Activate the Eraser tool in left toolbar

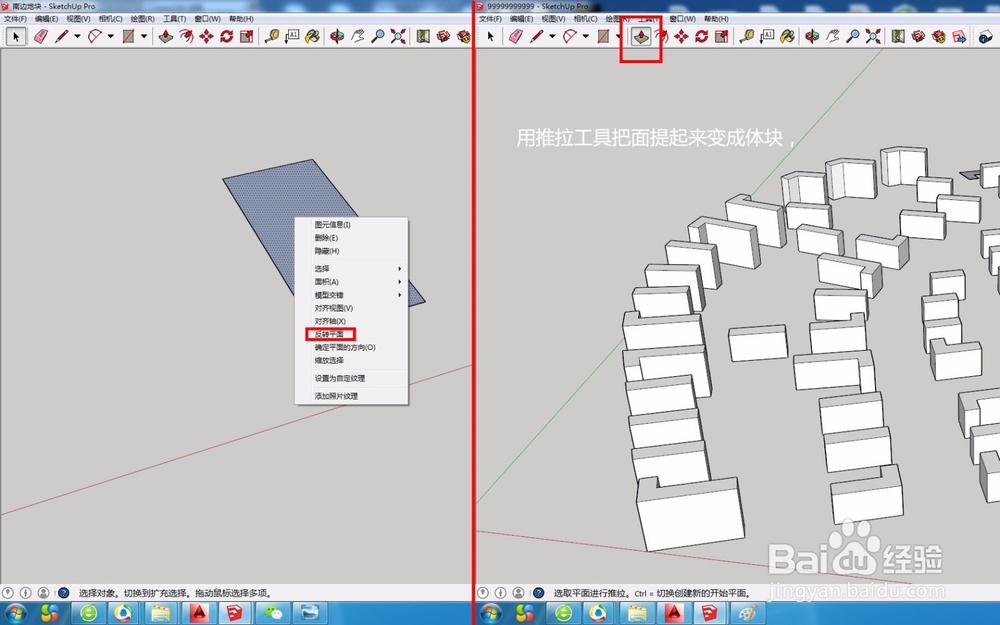point(40,36)
